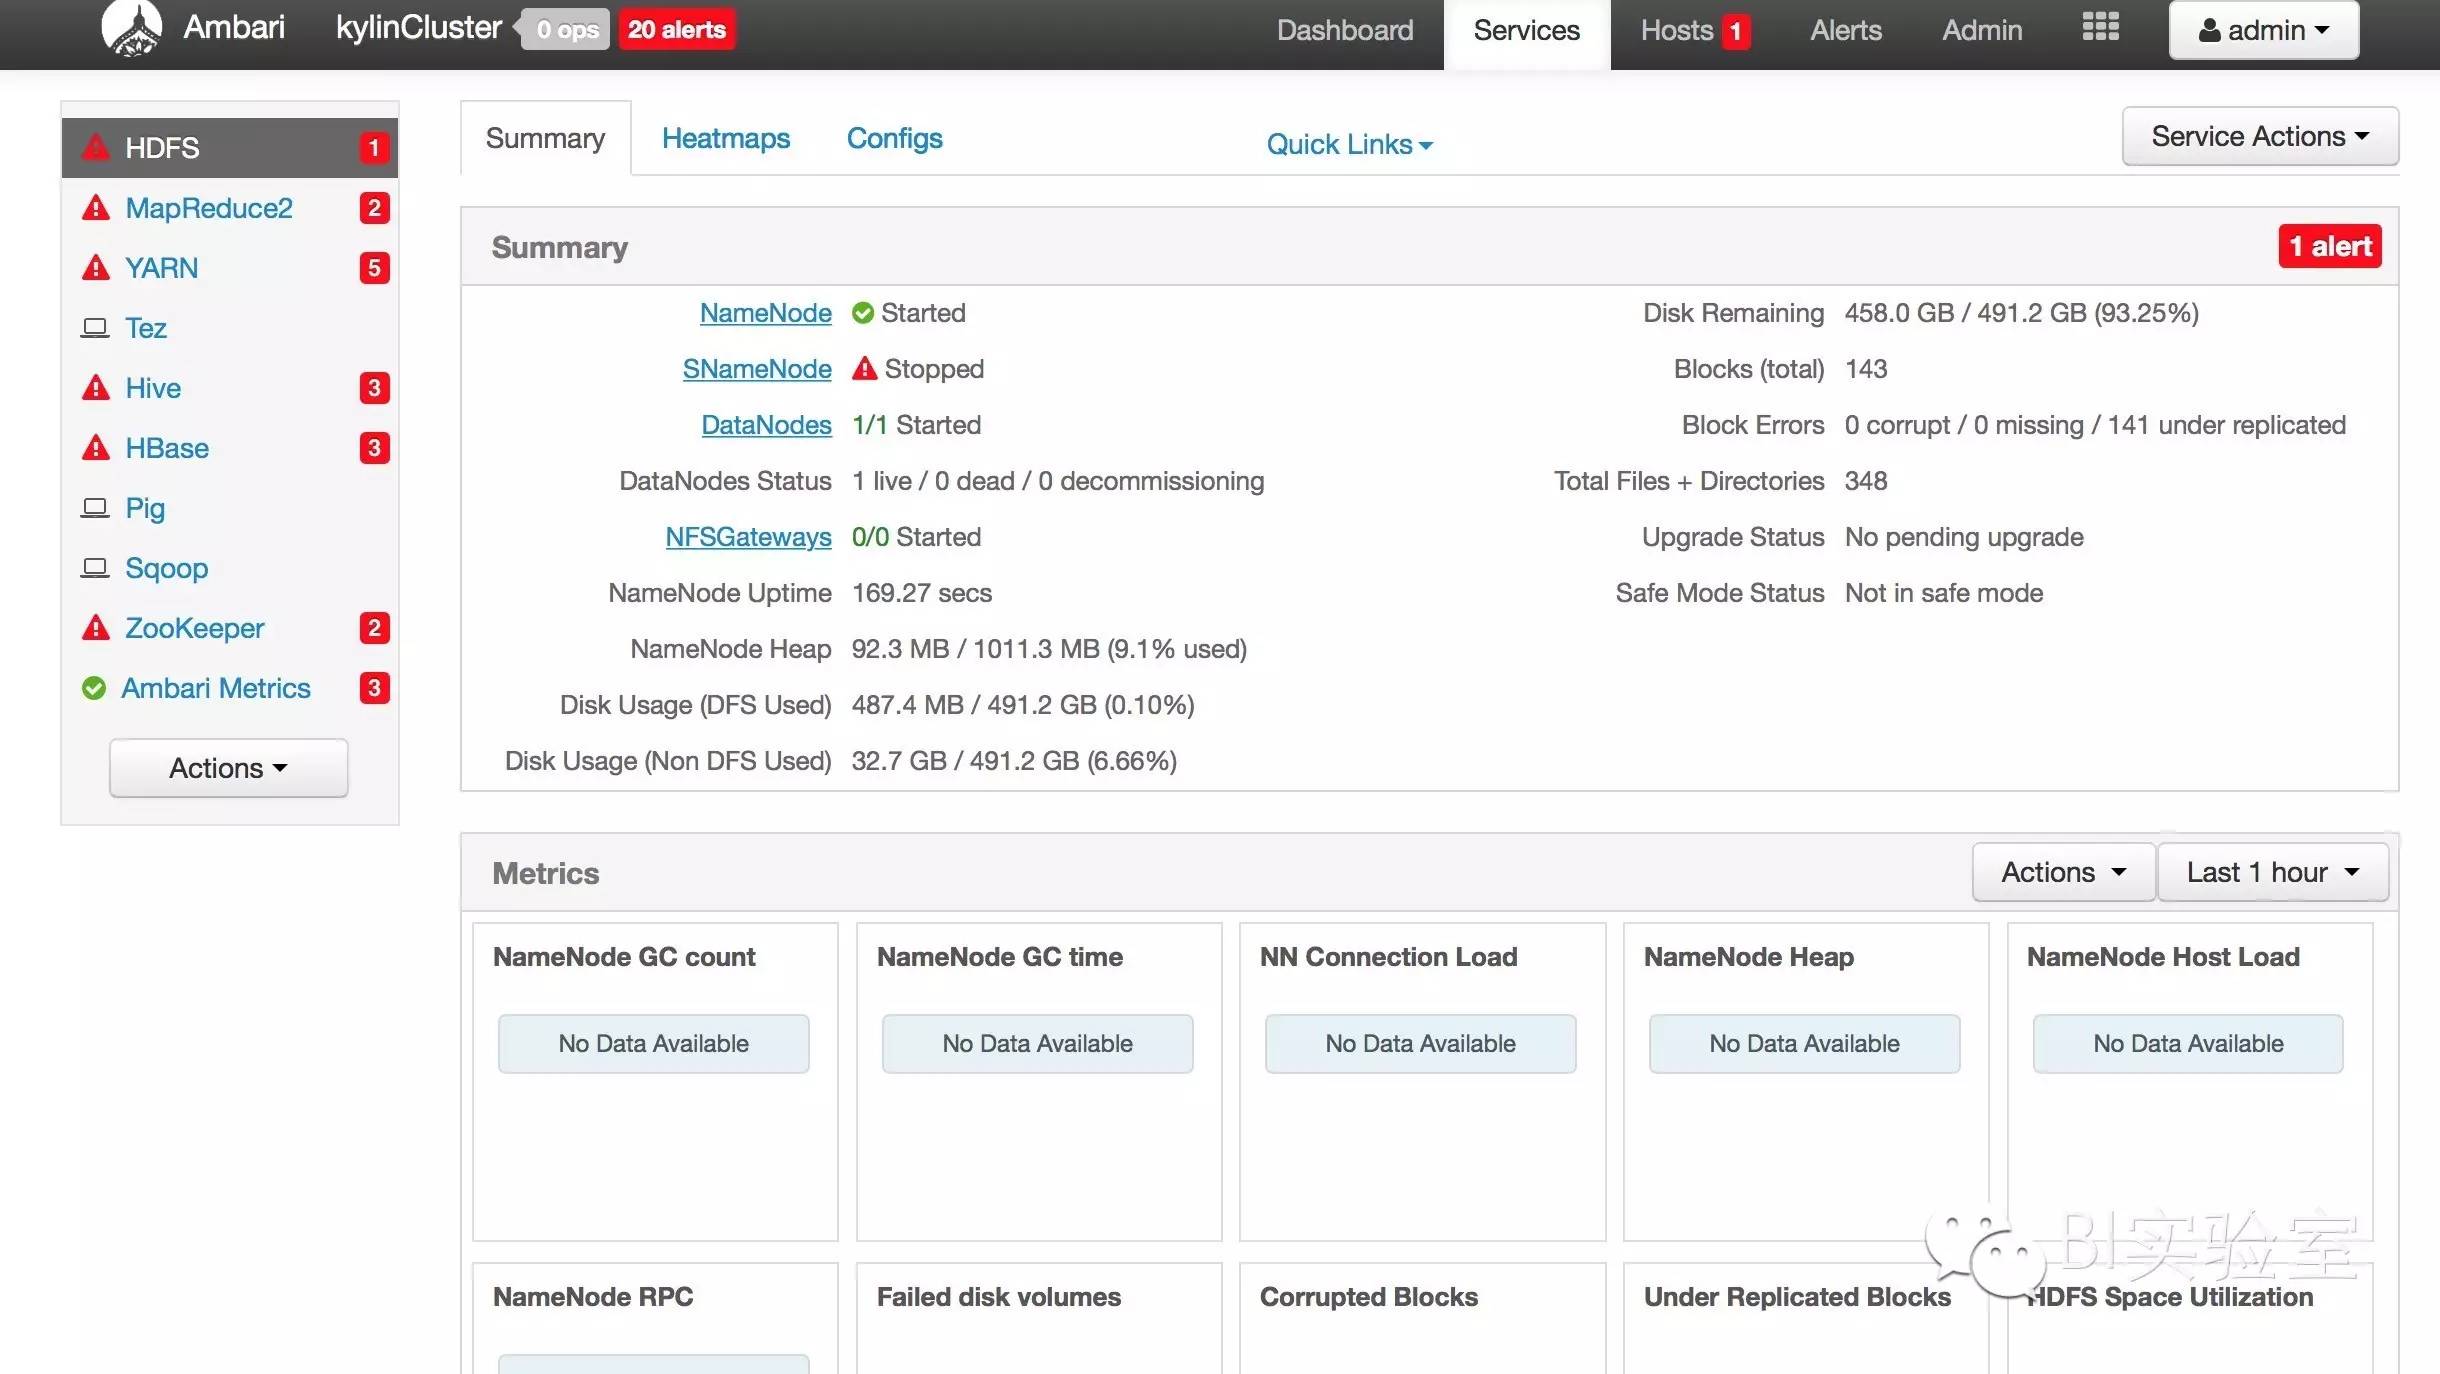Change the Last 1 hour time range
The height and width of the screenshot is (1374, 2440).
(x=2273, y=872)
